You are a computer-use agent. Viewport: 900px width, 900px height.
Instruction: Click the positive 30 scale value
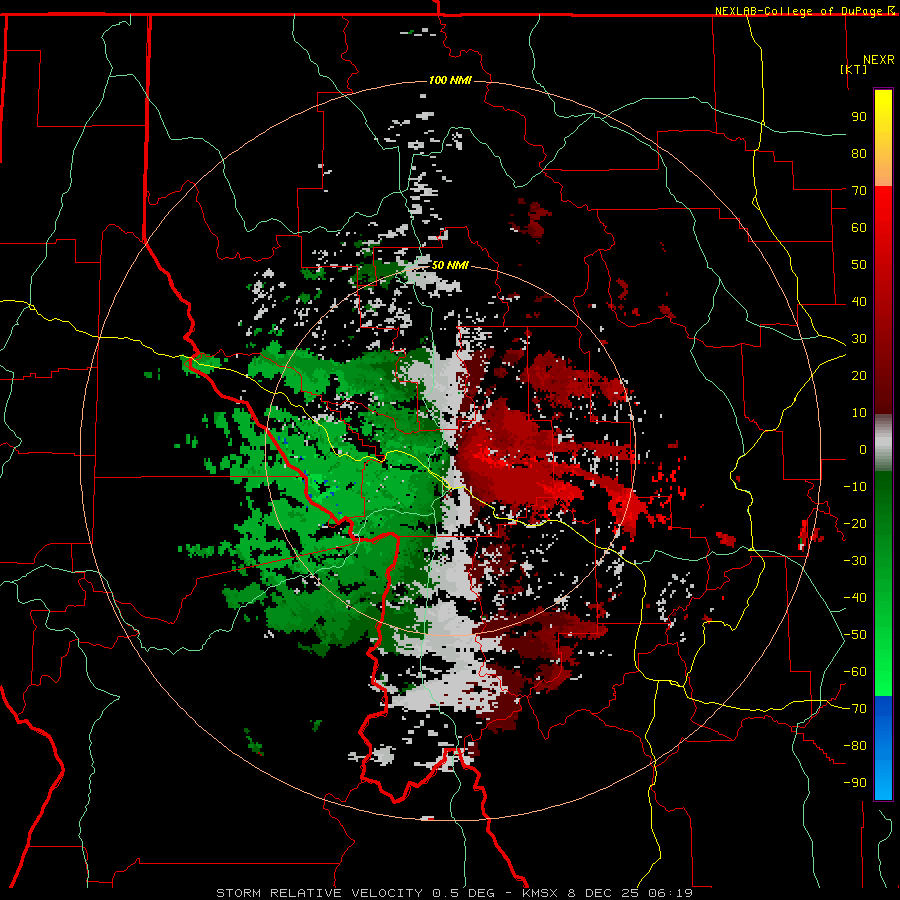[x=859, y=339]
